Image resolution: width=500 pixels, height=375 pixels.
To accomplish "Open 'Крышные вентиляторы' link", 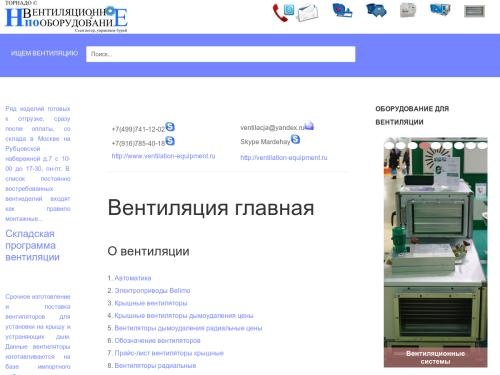I will tap(151, 303).
